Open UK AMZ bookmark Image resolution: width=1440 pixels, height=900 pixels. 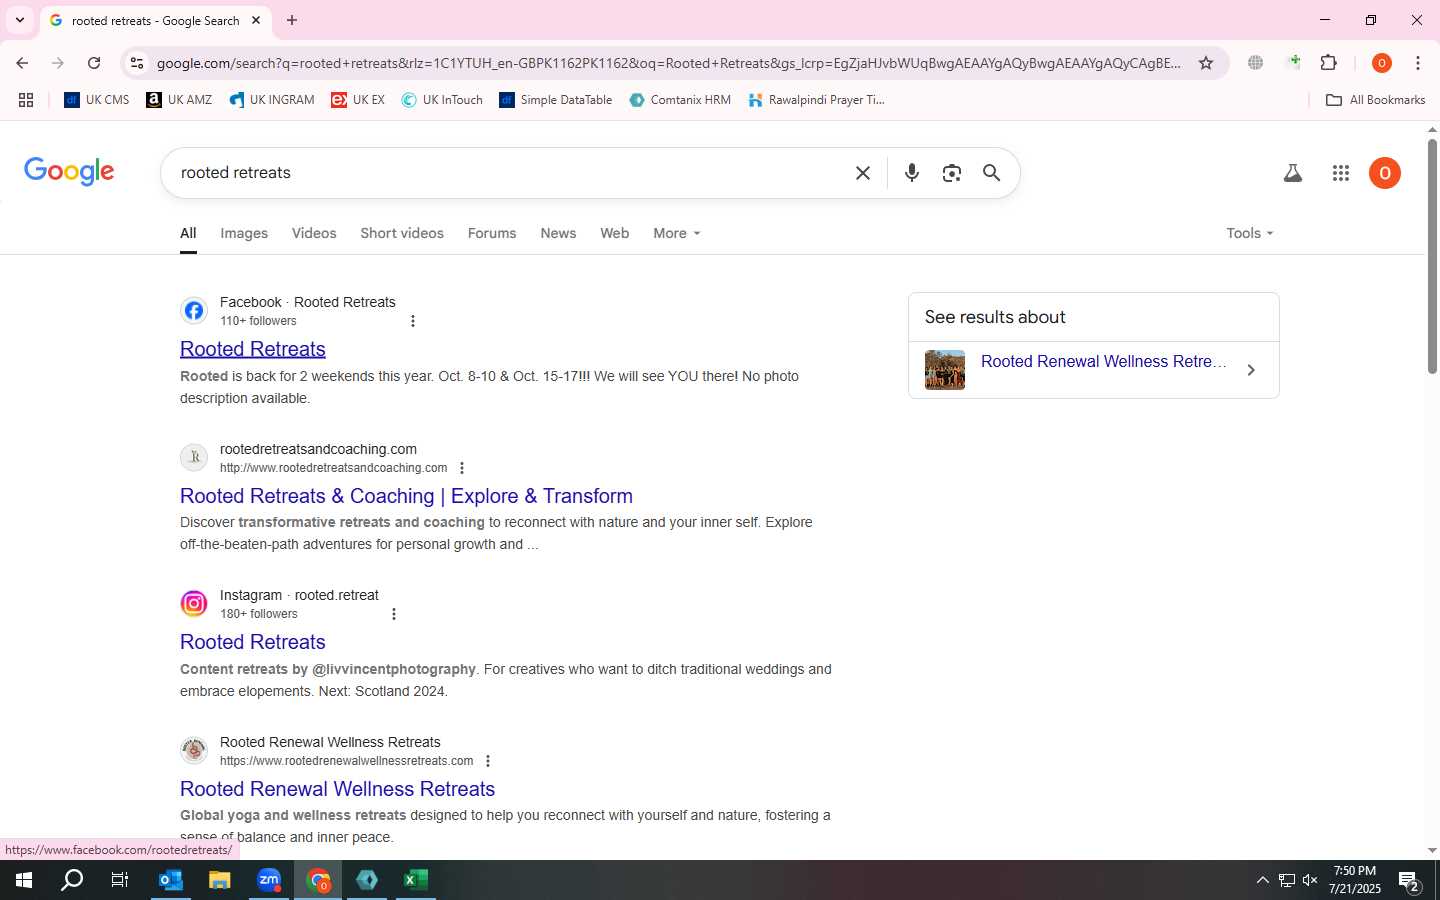coord(179,100)
